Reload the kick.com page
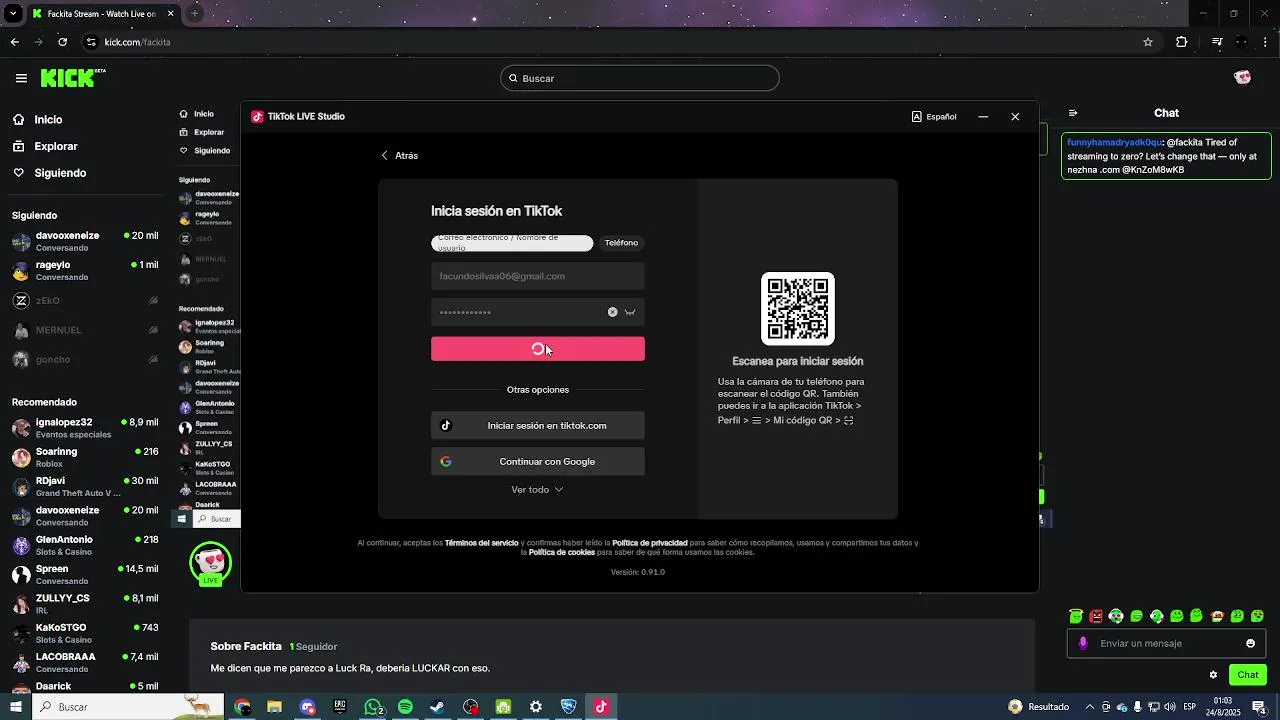The width and height of the screenshot is (1280, 720). (x=63, y=42)
